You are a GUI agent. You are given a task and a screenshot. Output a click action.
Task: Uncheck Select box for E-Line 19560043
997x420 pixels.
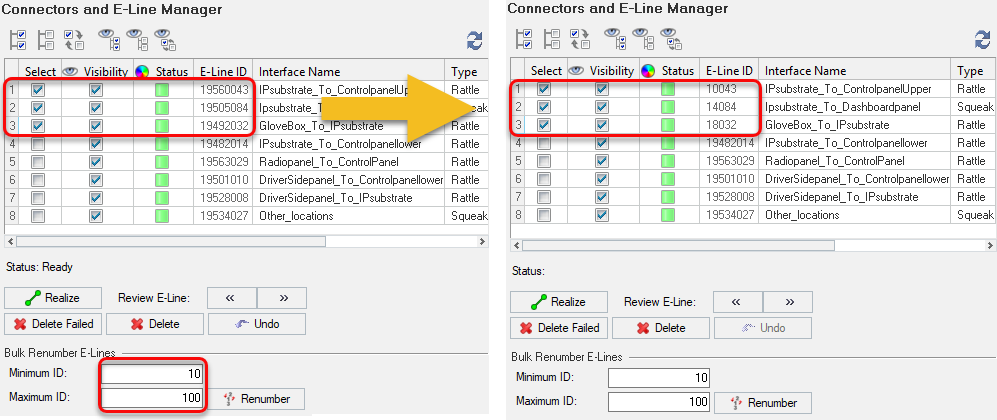38,90
